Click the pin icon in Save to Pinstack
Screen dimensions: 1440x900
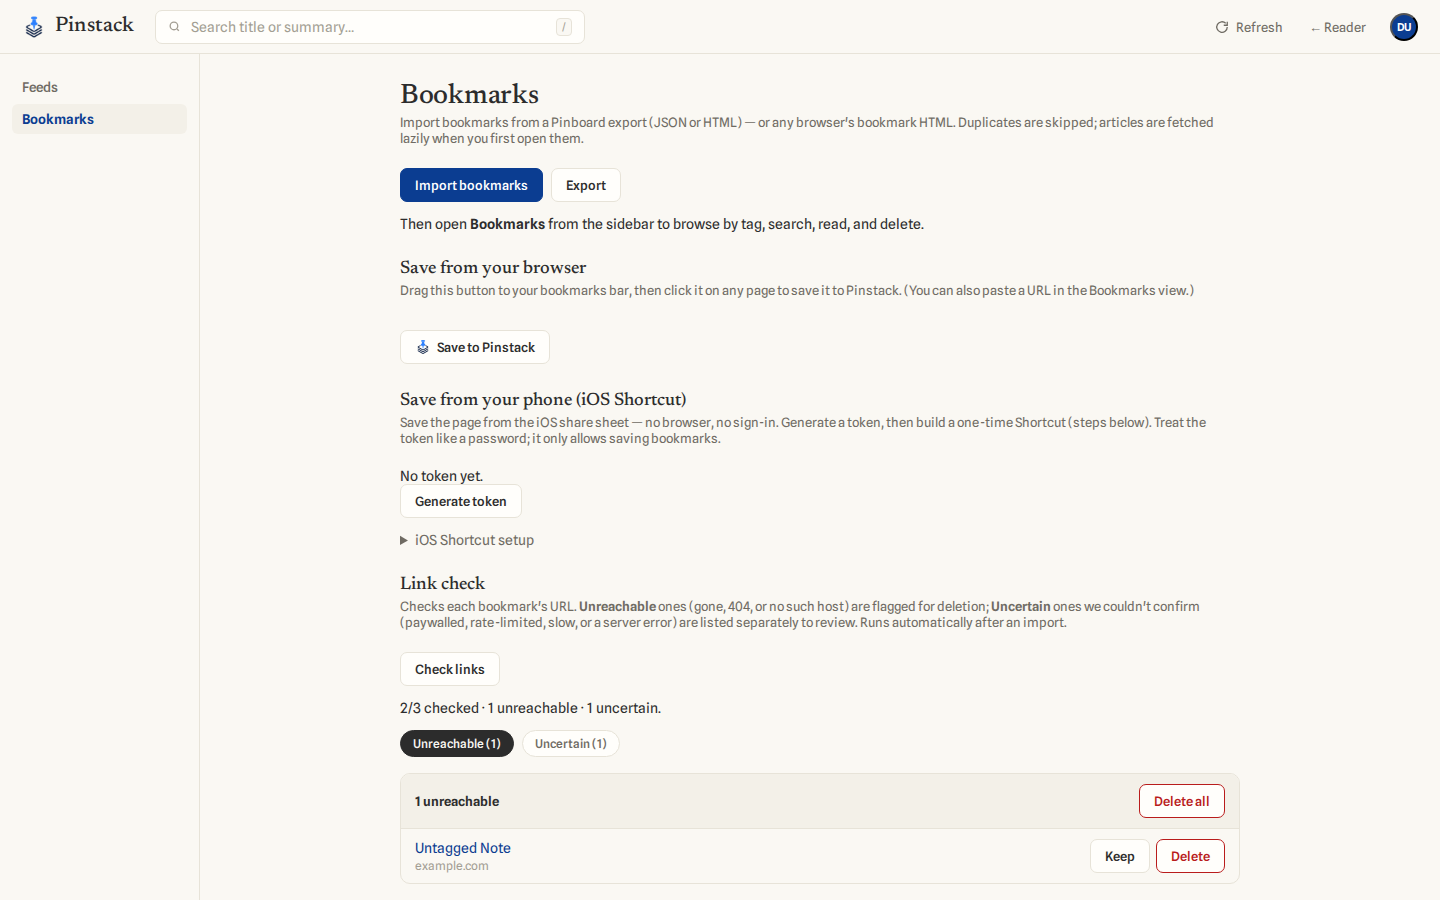click(x=423, y=347)
